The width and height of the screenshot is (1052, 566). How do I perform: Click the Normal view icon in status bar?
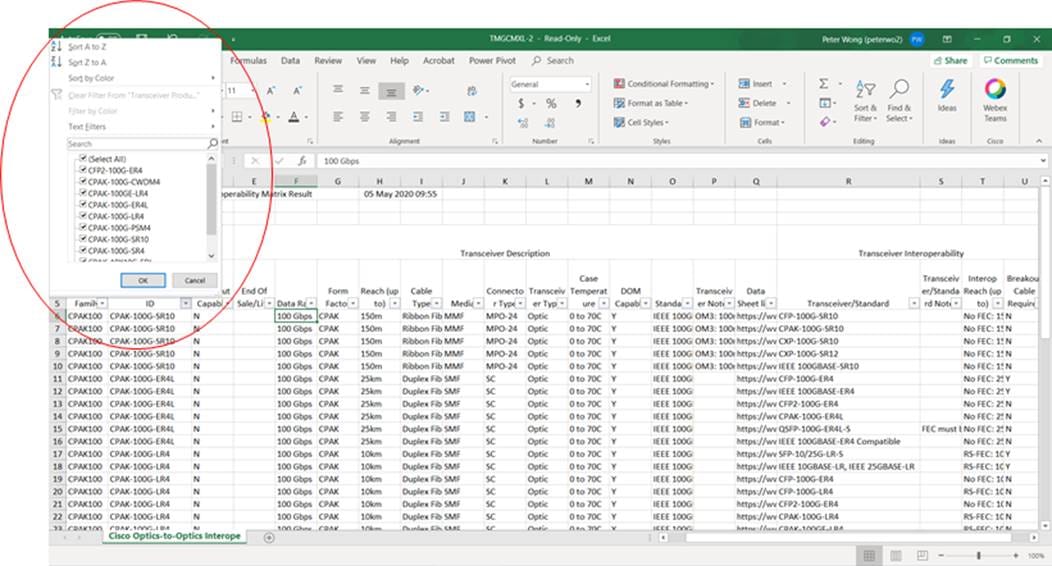[x=869, y=555]
